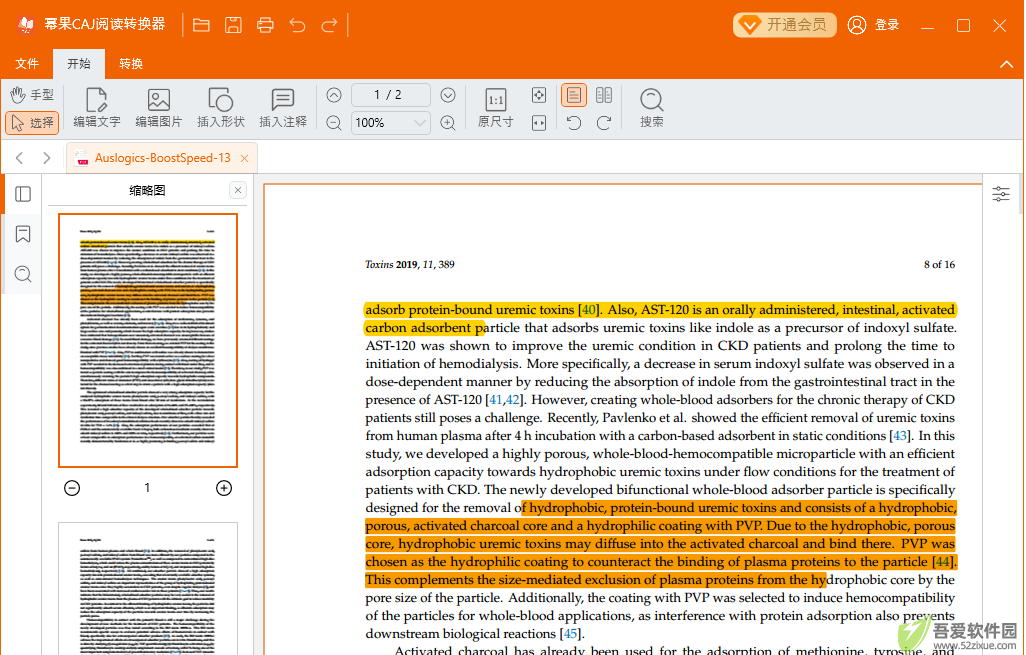The image size is (1026, 655).
Task: Open the 搜索 search tool
Action: [651, 108]
